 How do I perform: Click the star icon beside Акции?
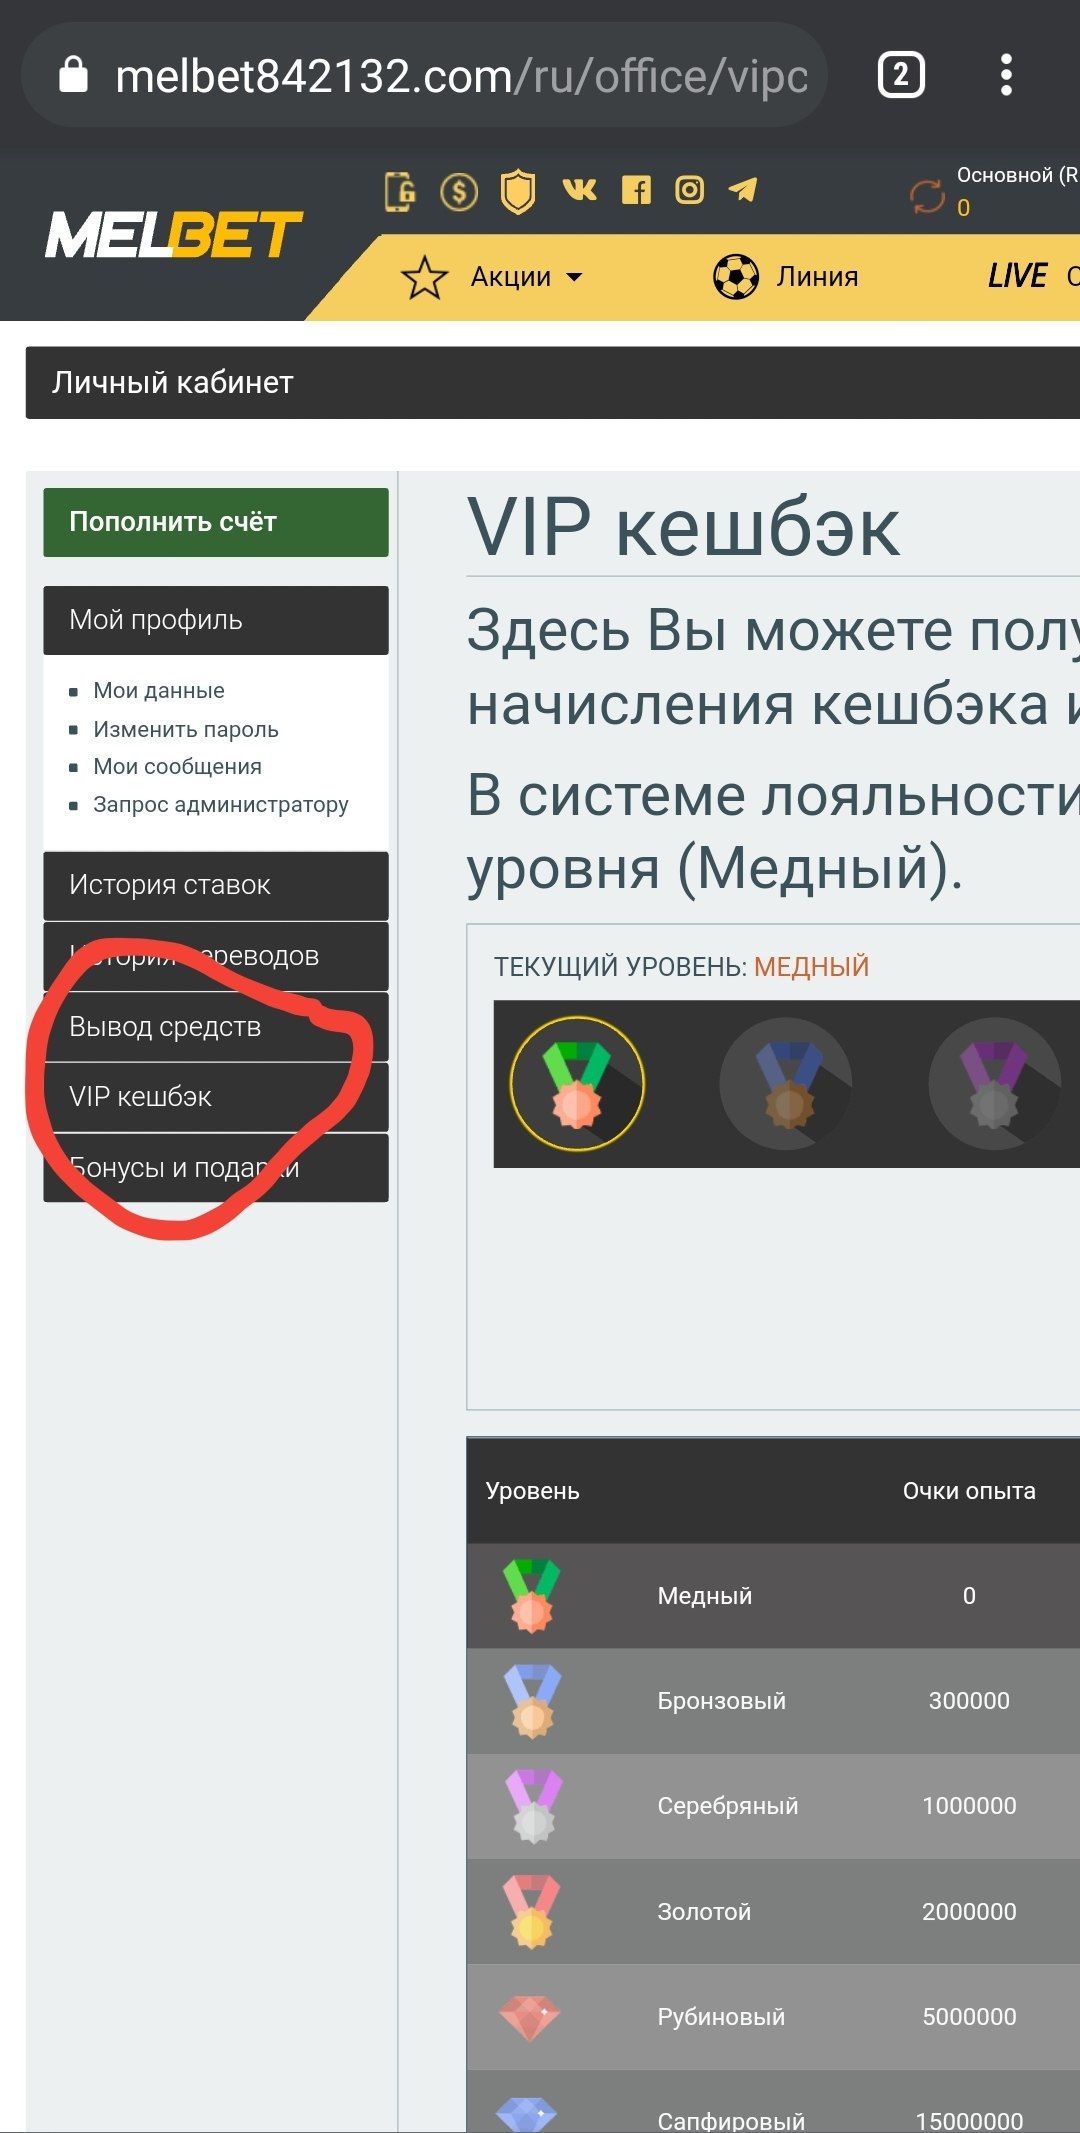425,277
